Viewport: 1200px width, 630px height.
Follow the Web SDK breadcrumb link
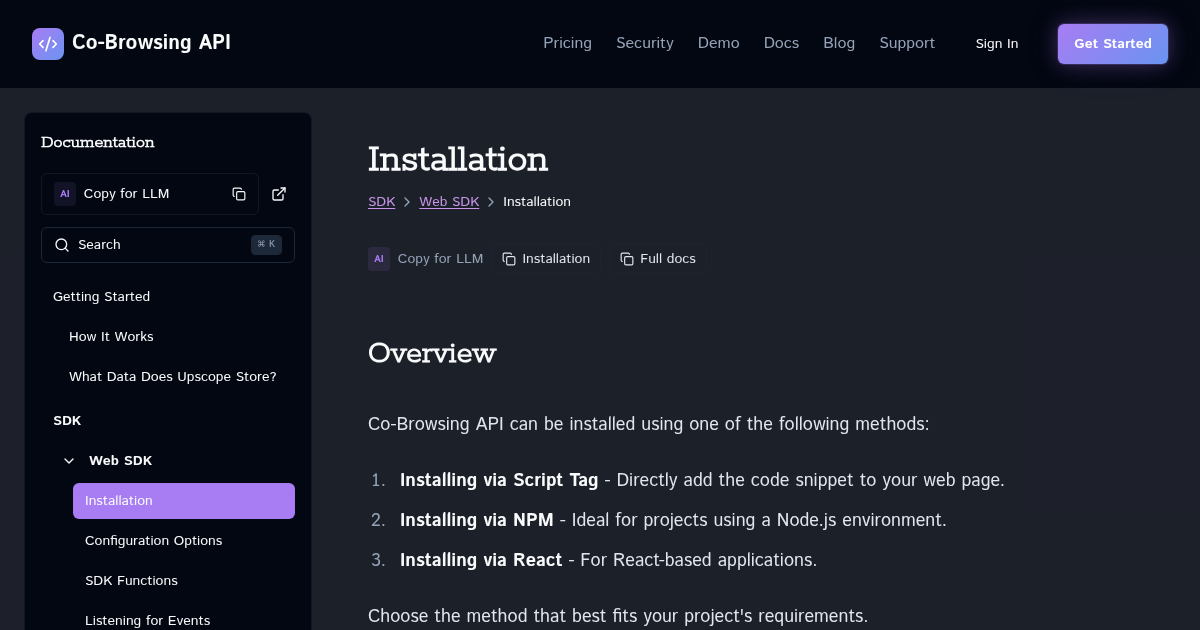pyautogui.click(x=449, y=202)
